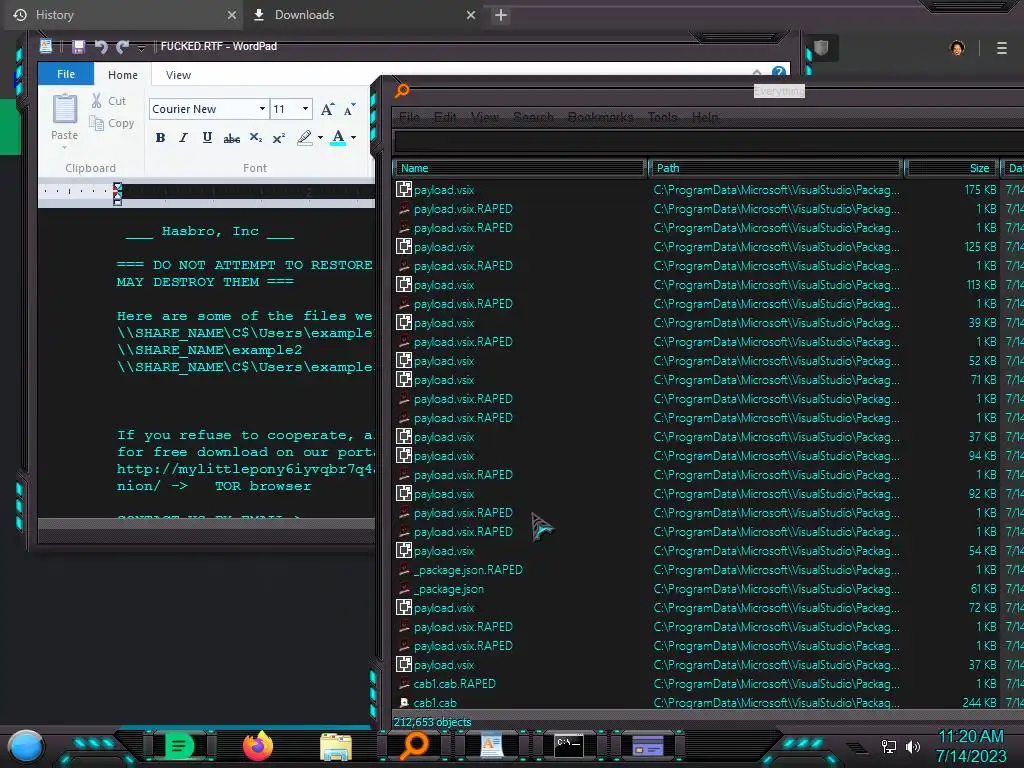Image resolution: width=1024 pixels, height=768 pixels.
Task: Open the font size 11 dropdown
Action: (x=305, y=108)
